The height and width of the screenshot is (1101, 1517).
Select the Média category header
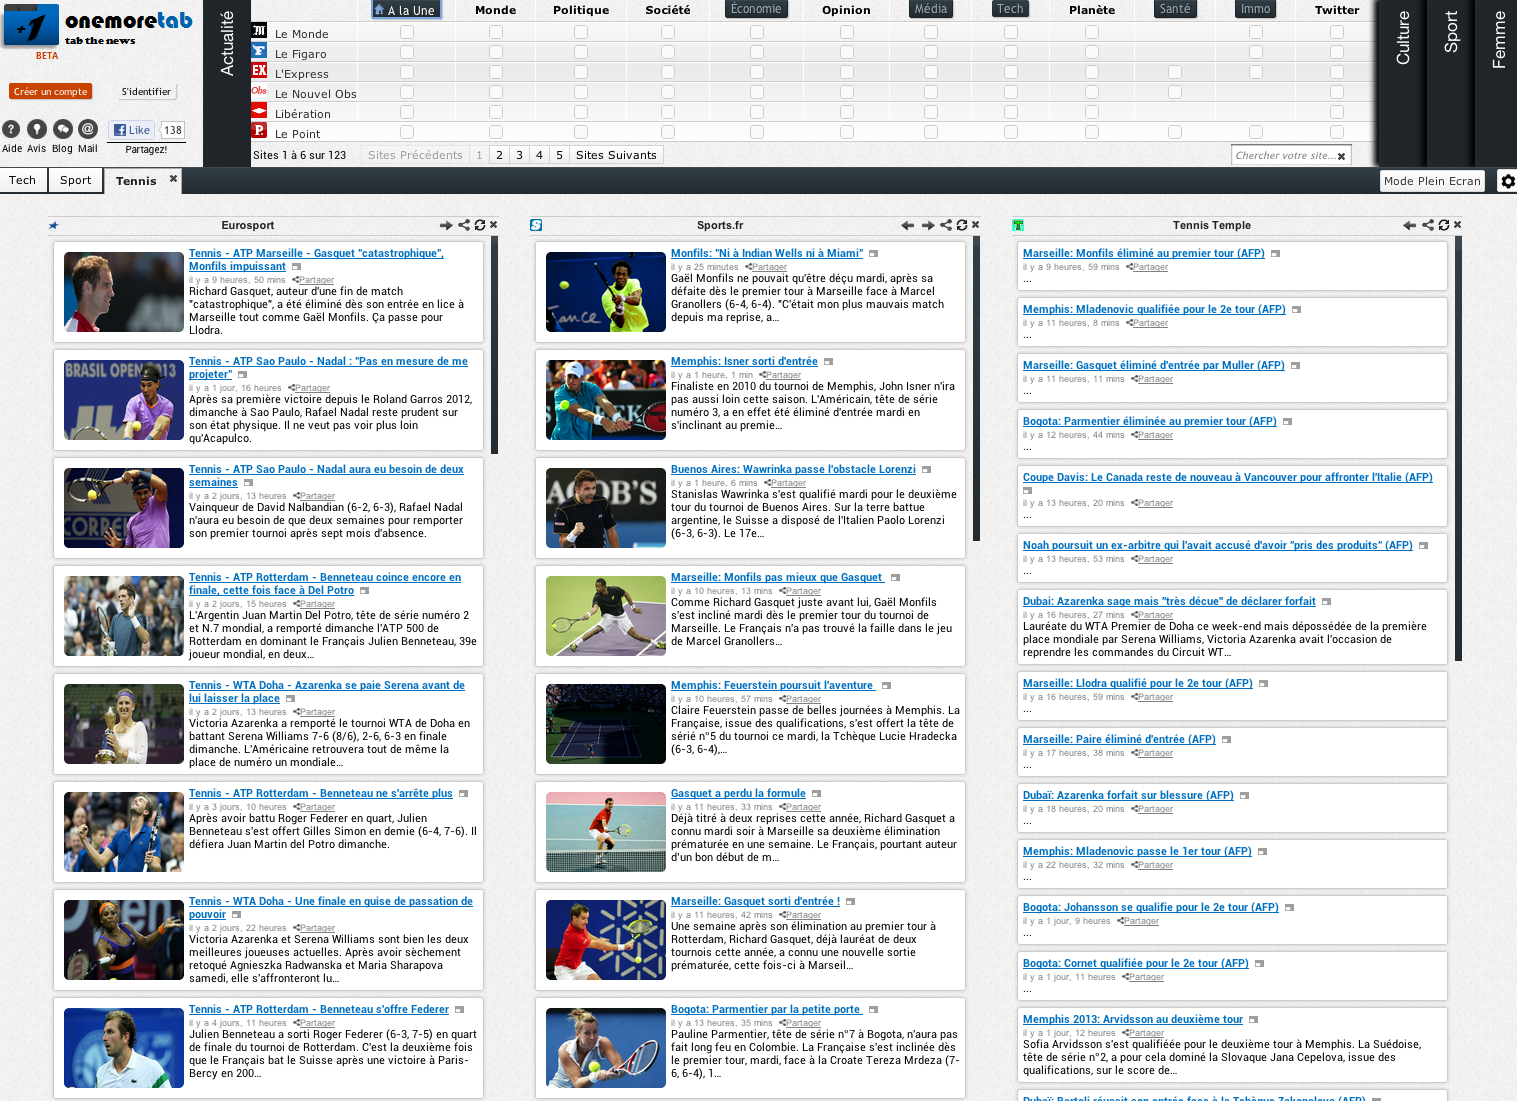[931, 9]
